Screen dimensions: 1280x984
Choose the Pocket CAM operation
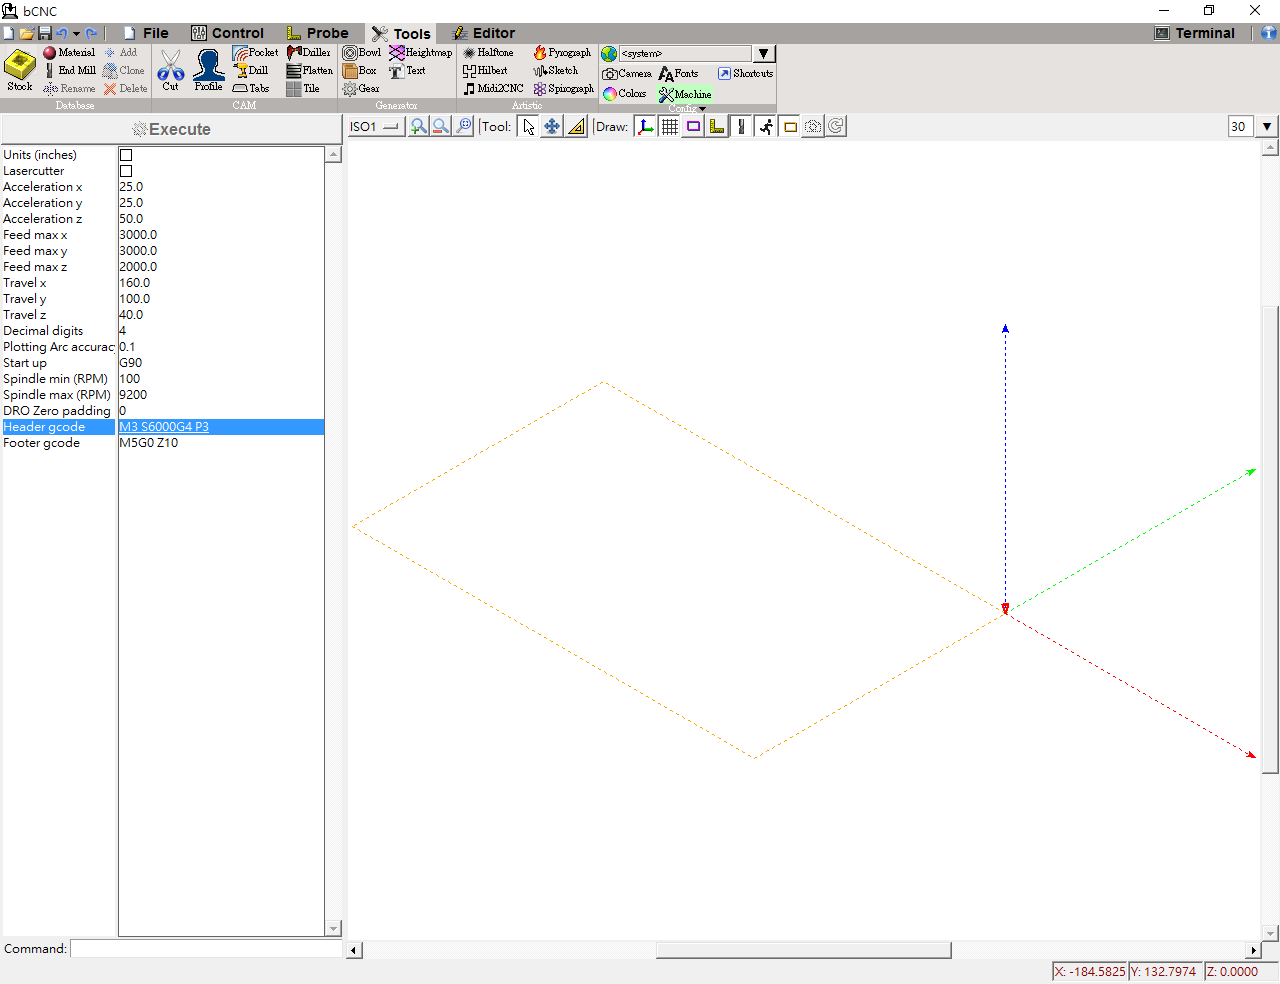(x=255, y=52)
